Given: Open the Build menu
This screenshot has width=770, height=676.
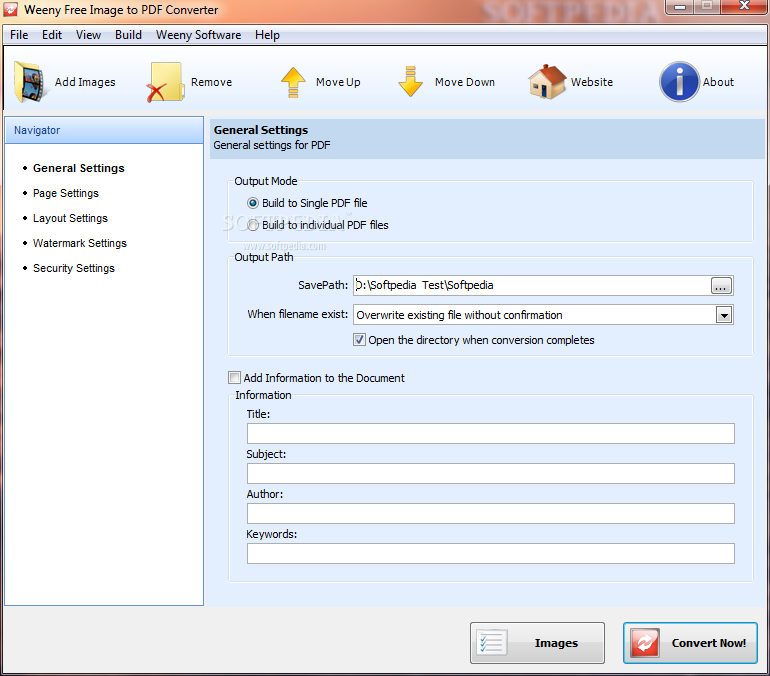Looking at the screenshot, I should coord(128,35).
